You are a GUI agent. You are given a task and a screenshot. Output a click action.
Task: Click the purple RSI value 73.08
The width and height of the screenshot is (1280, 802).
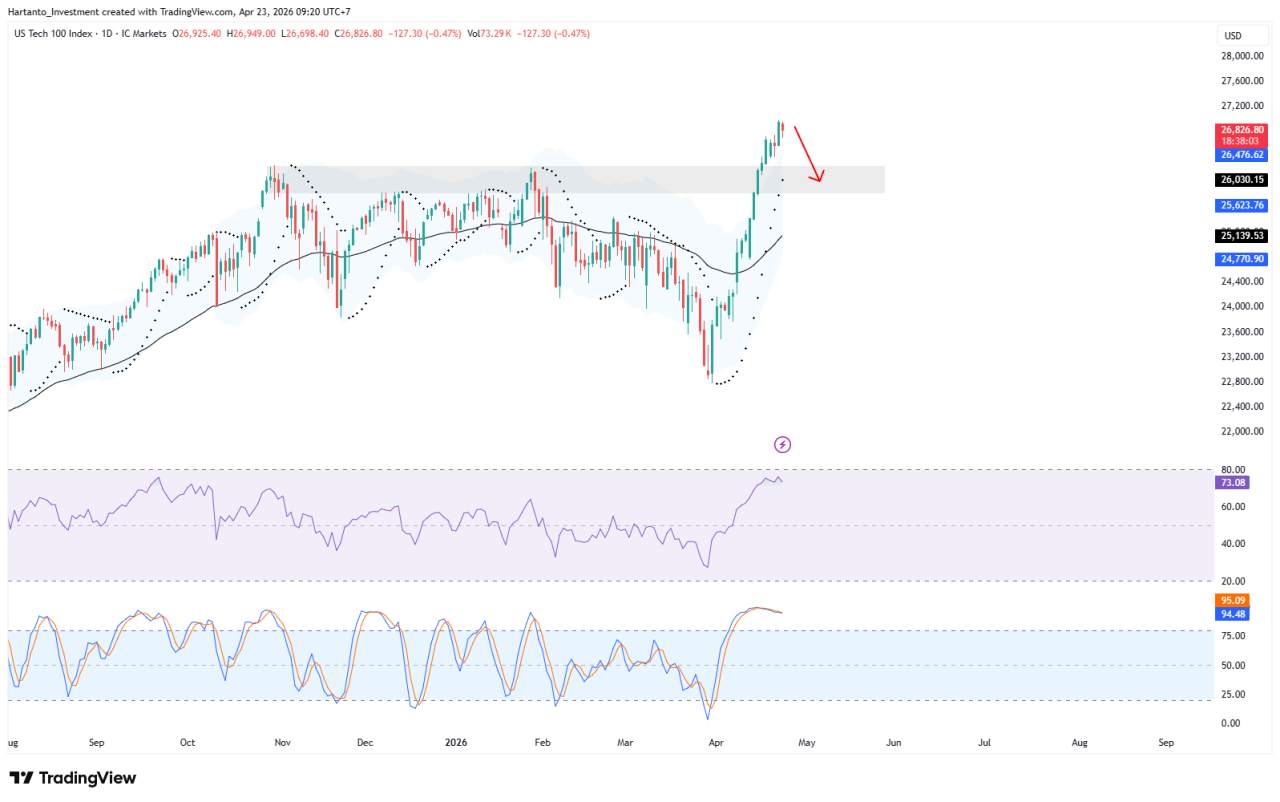(1232, 483)
